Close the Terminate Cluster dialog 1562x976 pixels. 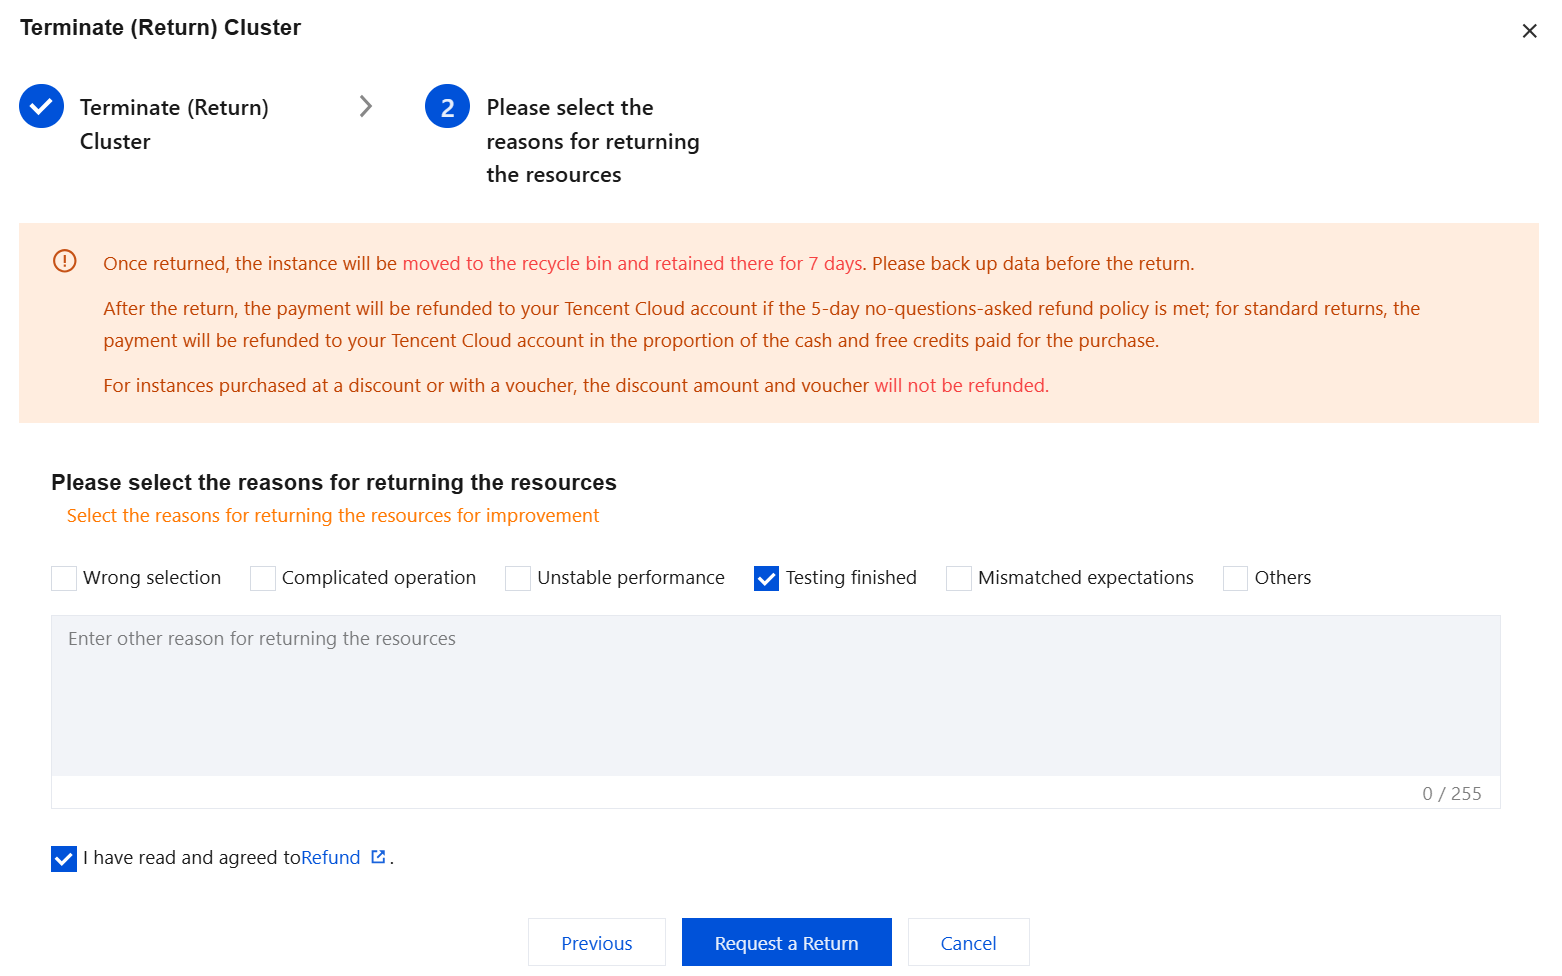point(1529,31)
